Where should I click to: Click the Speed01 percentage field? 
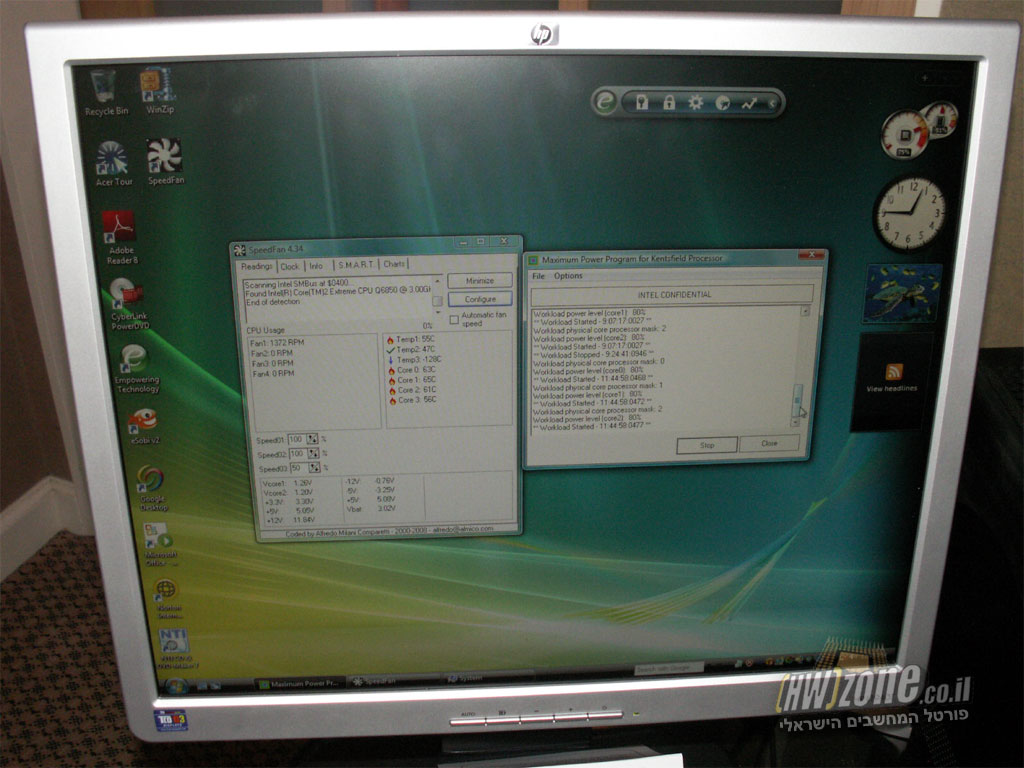click(296, 439)
